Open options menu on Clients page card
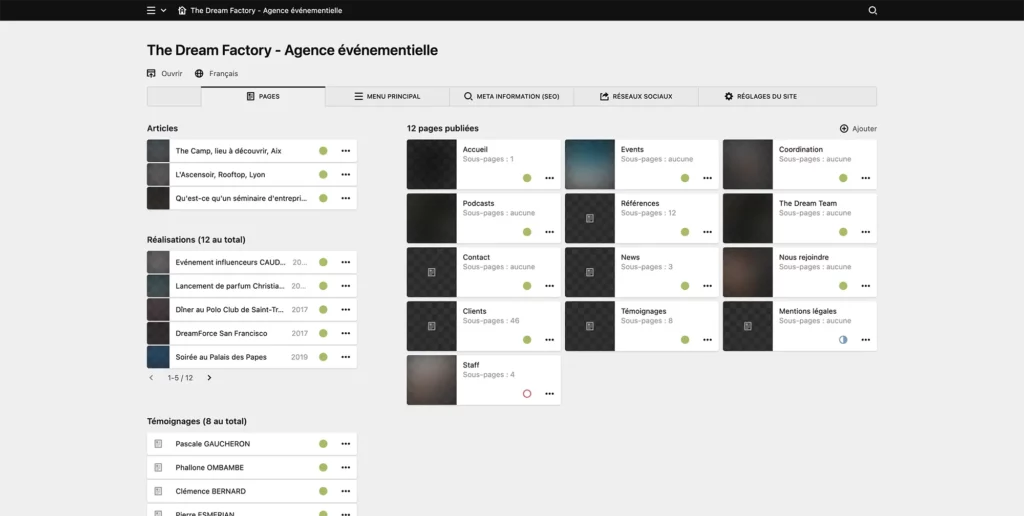The image size is (1024, 516). pos(549,340)
